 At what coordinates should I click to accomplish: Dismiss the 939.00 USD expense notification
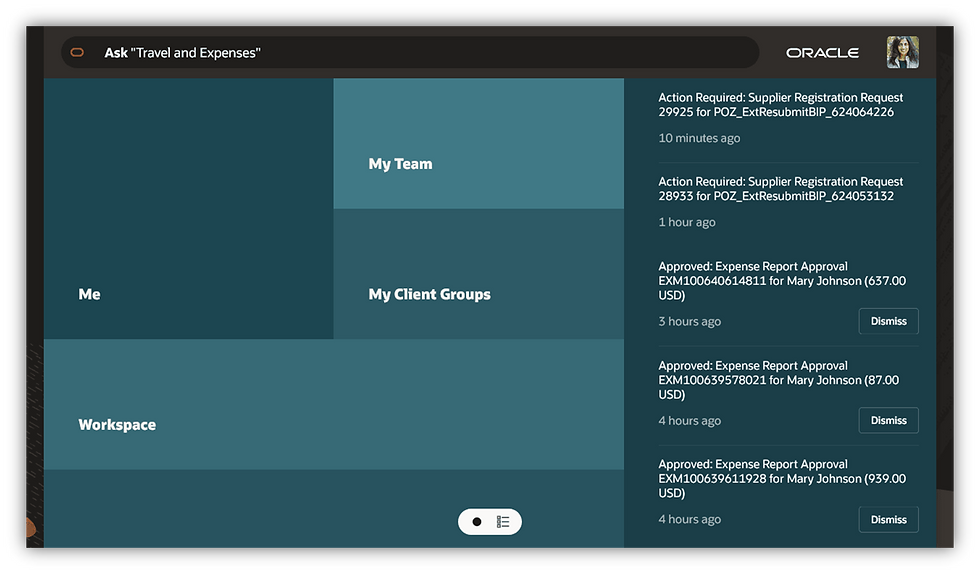click(888, 520)
